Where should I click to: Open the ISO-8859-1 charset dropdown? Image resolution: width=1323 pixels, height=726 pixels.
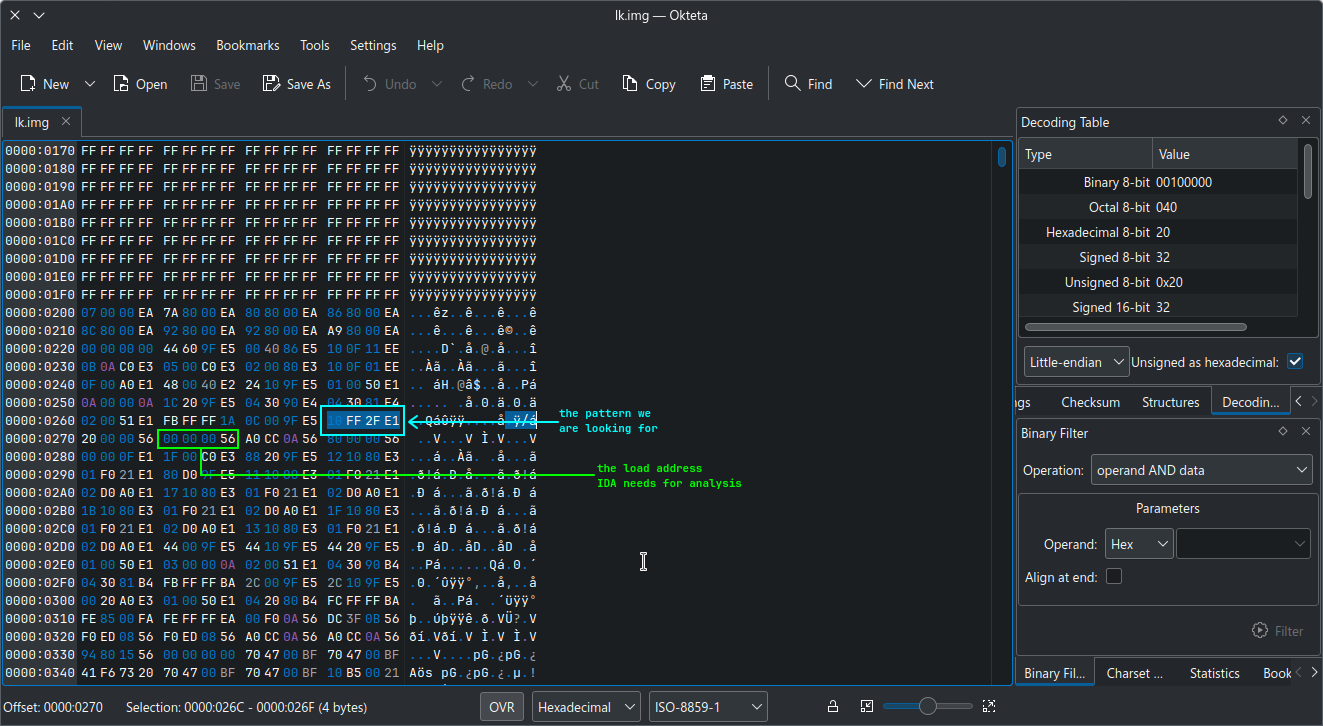707,707
